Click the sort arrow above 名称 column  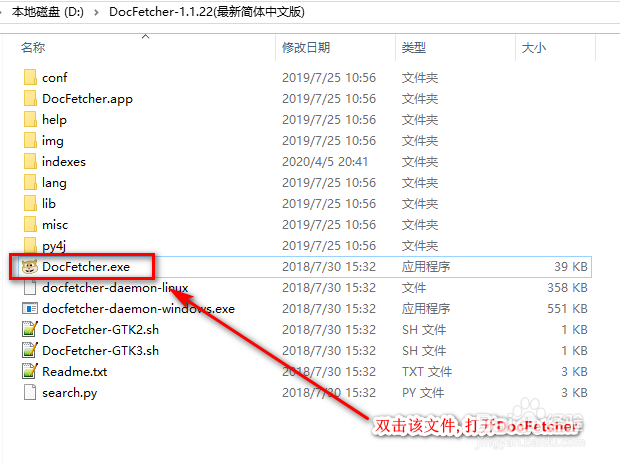pyautogui.click(x=146, y=36)
